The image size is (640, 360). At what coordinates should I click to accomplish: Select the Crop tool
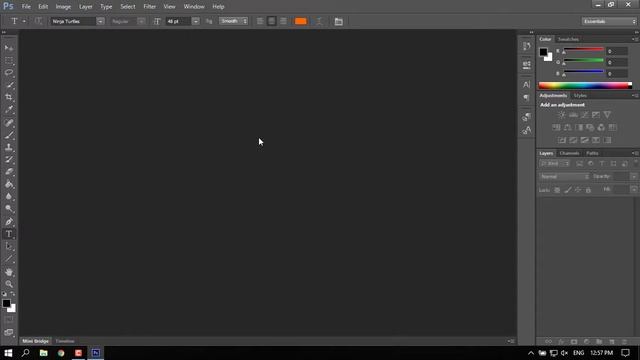pos(9,97)
